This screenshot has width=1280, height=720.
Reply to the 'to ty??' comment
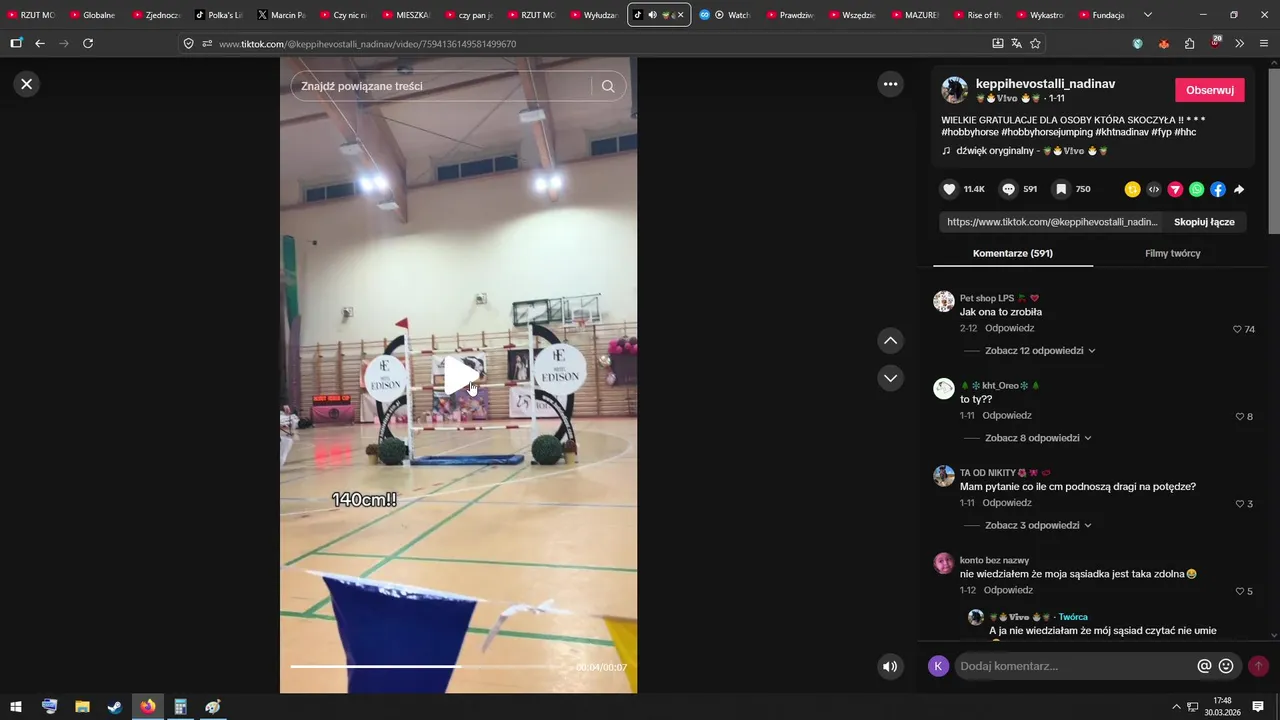point(1007,415)
